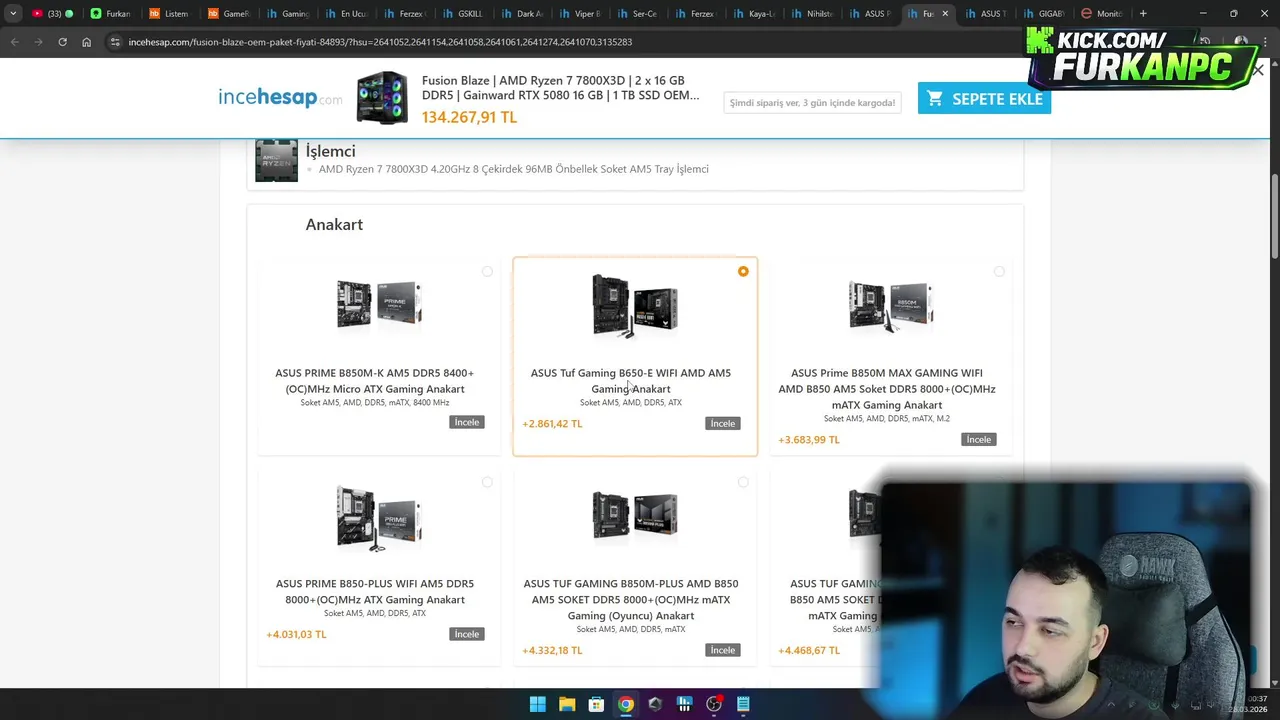Click the Chrome icon in taskbar
This screenshot has width=1280, height=720.
625,704
